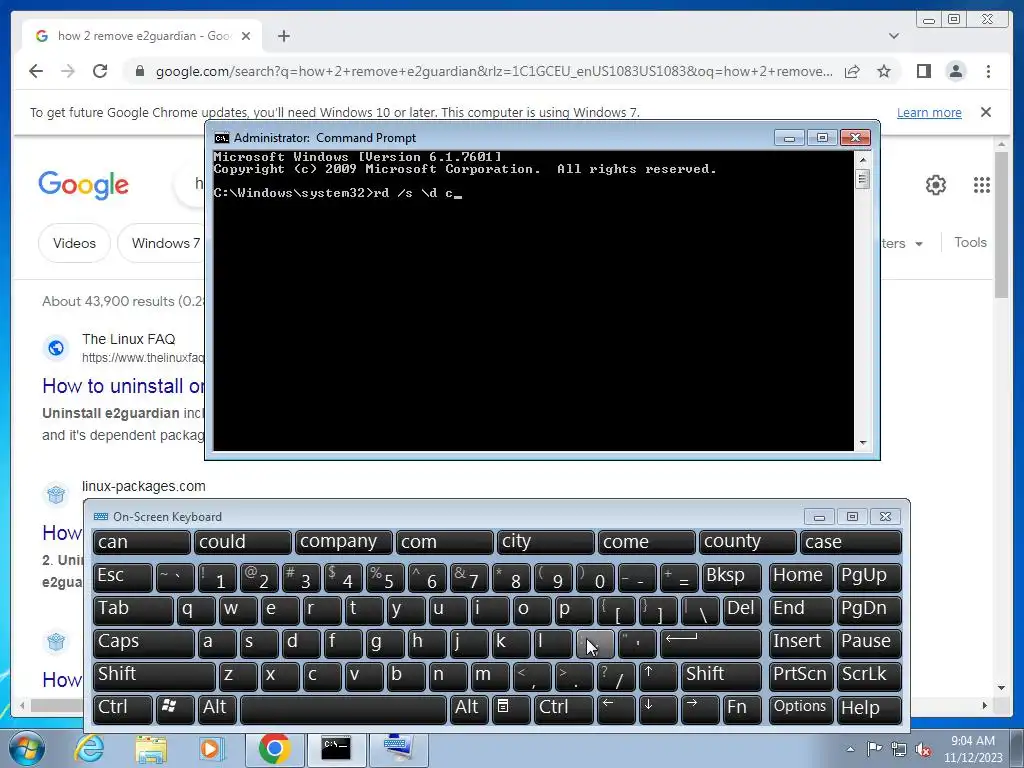
Task: Open Google settings gear icon
Action: click(935, 185)
